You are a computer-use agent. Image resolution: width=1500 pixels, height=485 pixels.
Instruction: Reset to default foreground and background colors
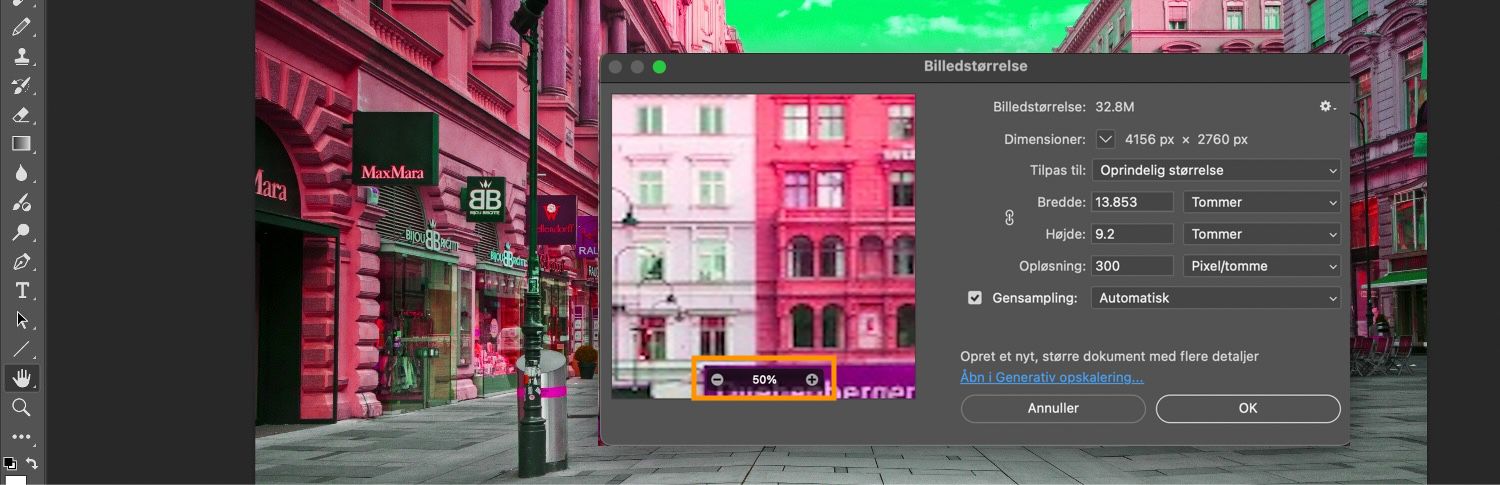pyautogui.click(x=9, y=463)
